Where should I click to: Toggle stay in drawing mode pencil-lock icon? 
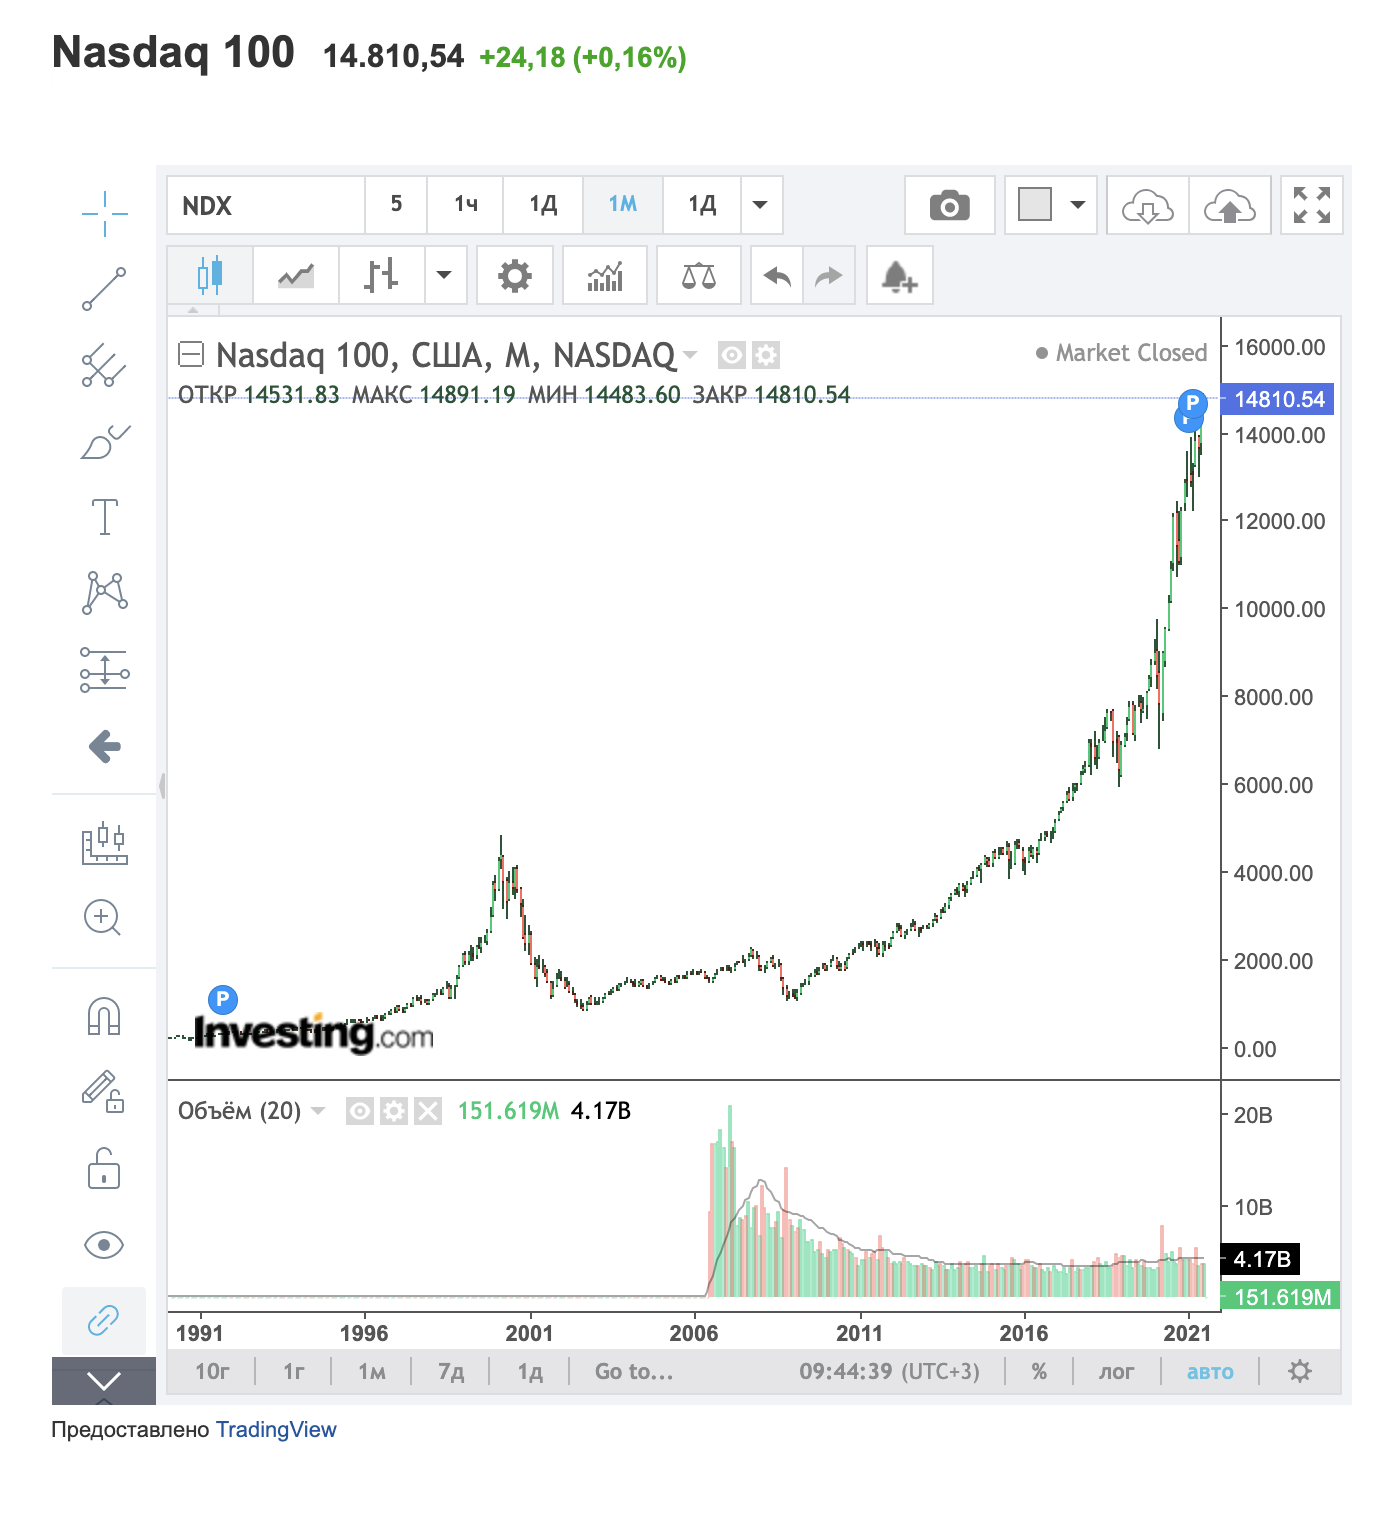click(104, 1091)
